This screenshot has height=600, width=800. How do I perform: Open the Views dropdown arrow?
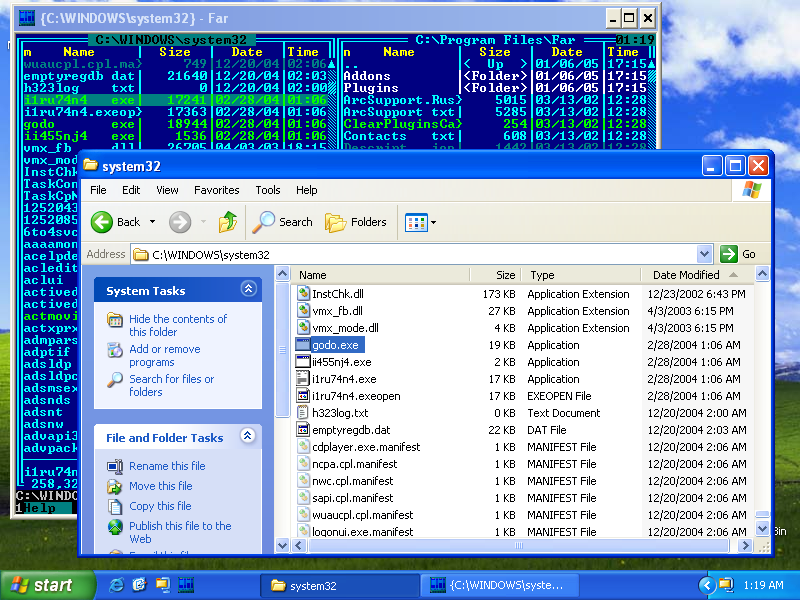click(434, 222)
